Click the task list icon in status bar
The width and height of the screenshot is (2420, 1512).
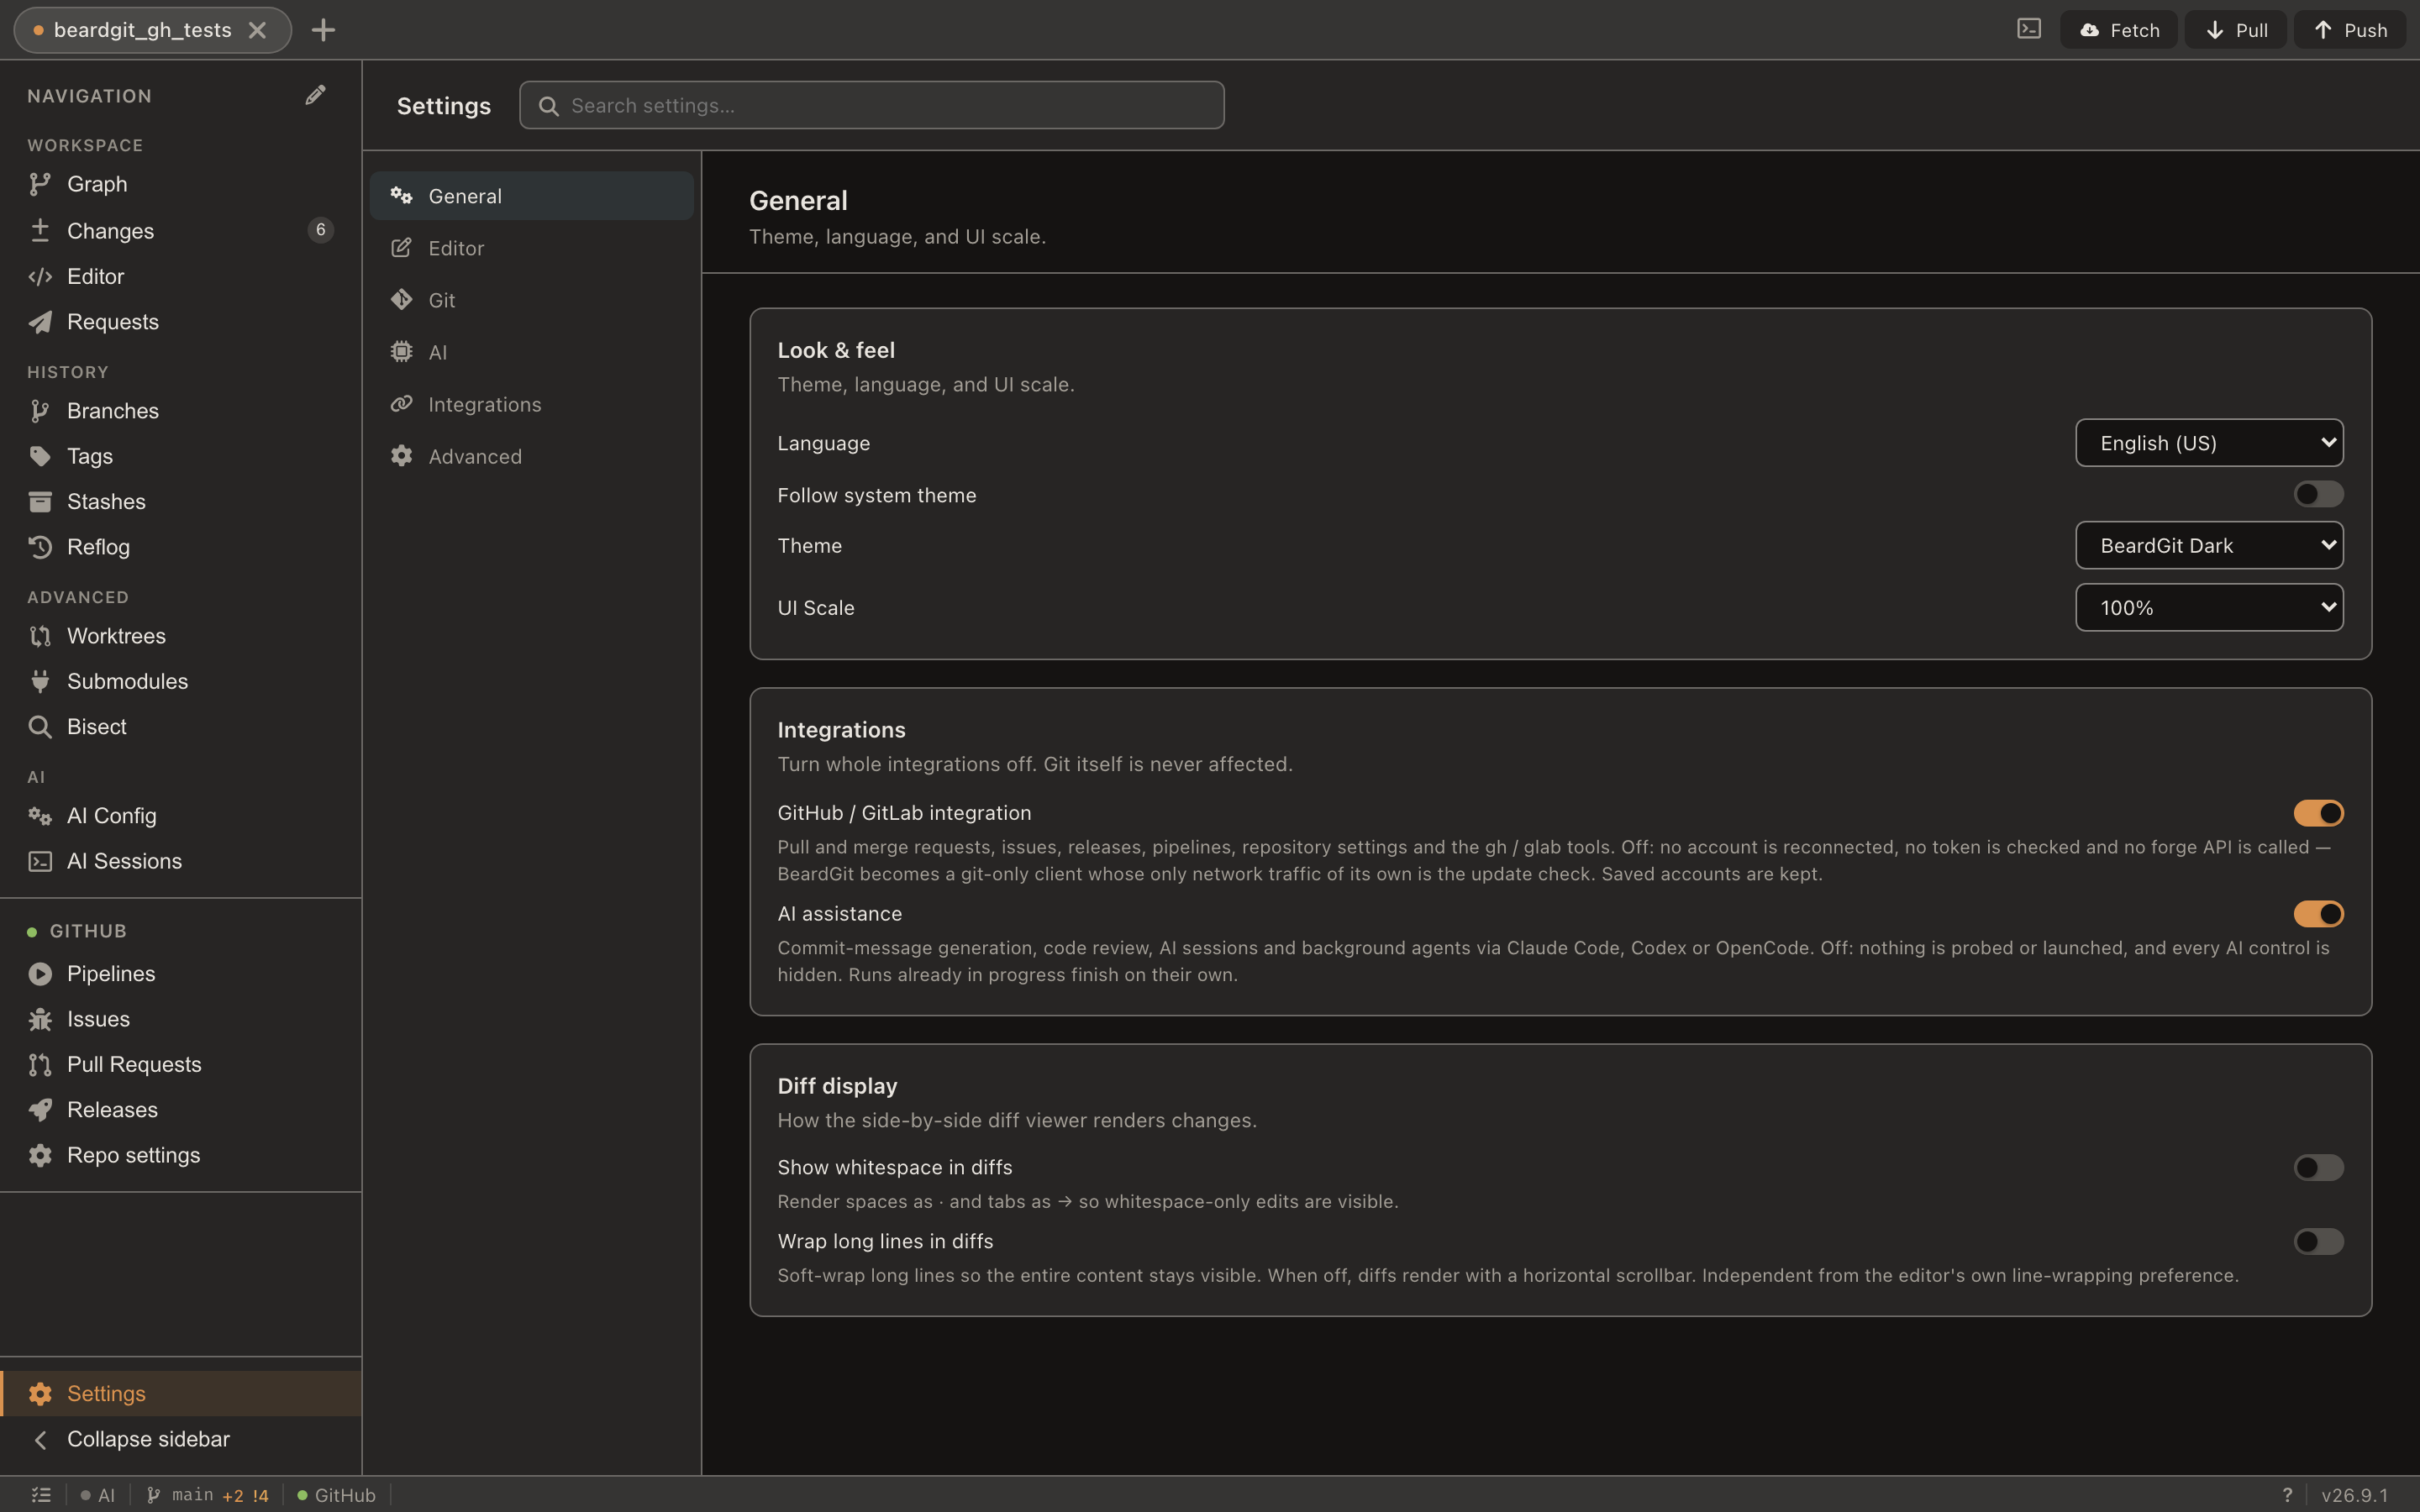(x=41, y=1495)
